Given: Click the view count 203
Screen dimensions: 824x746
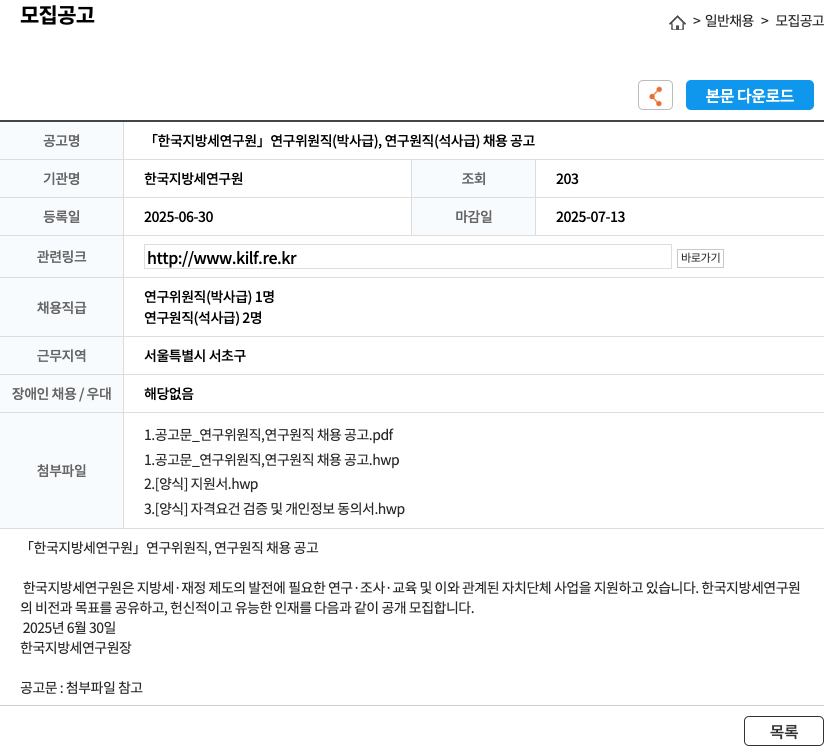Looking at the screenshot, I should point(567,179).
